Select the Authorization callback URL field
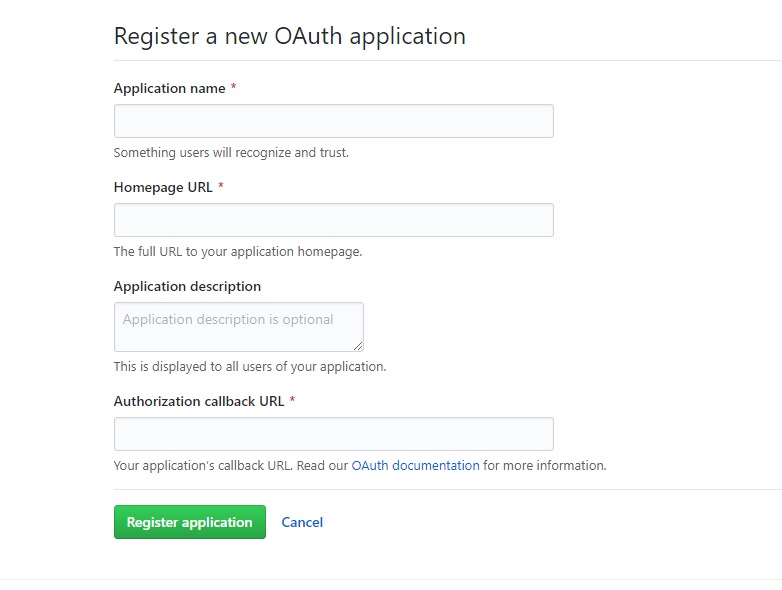 point(333,434)
